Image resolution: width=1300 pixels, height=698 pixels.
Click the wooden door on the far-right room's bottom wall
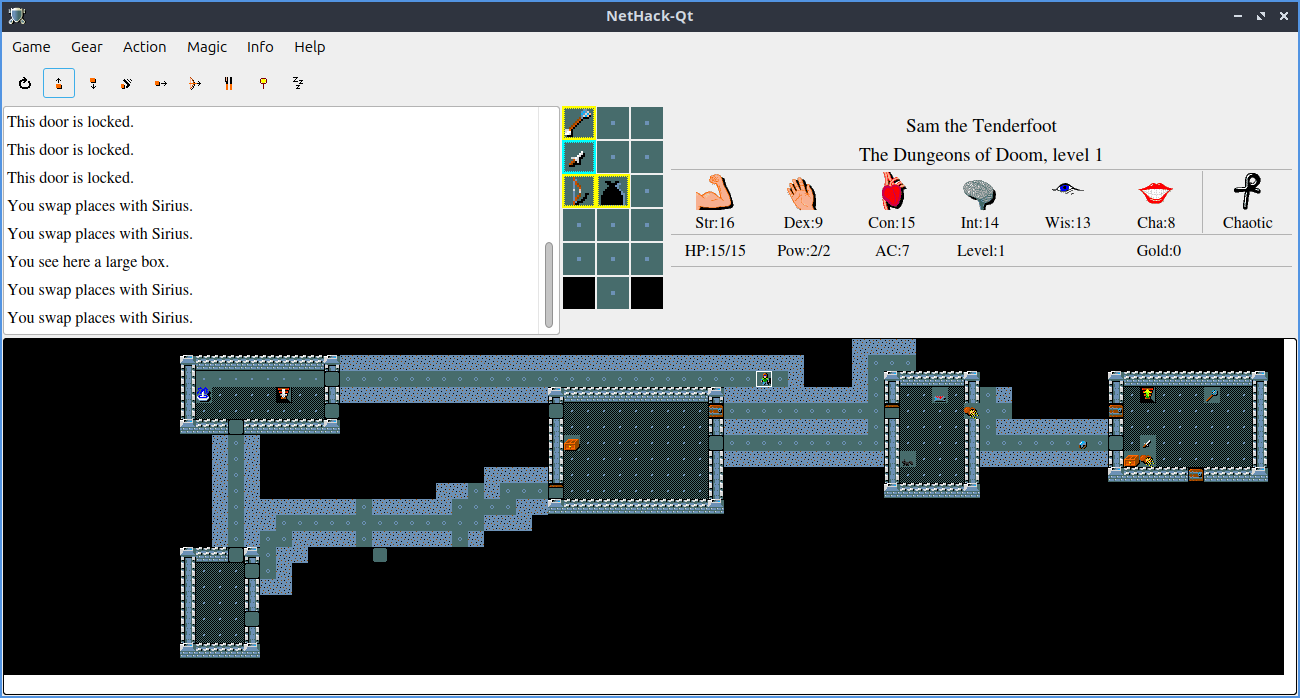pos(1196,475)
